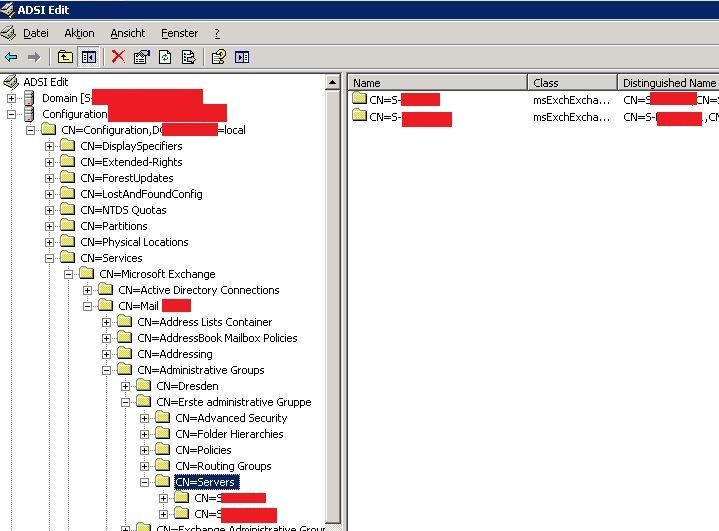The width and height of the screenshot is (719, 531).
Task: Toggle the action pane toolbar icon
Action: (x=242, y=57)
